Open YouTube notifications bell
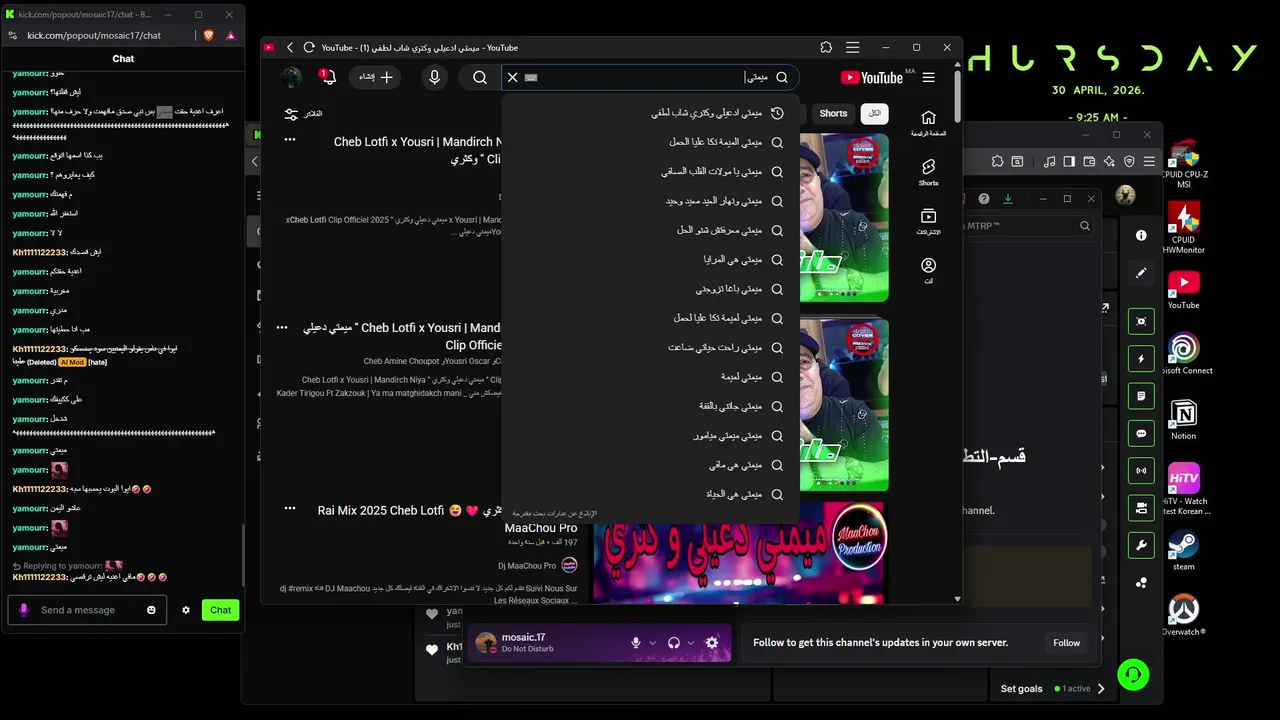The width and height of the screenshot is (1280, 720). click(x=327, y=77)
